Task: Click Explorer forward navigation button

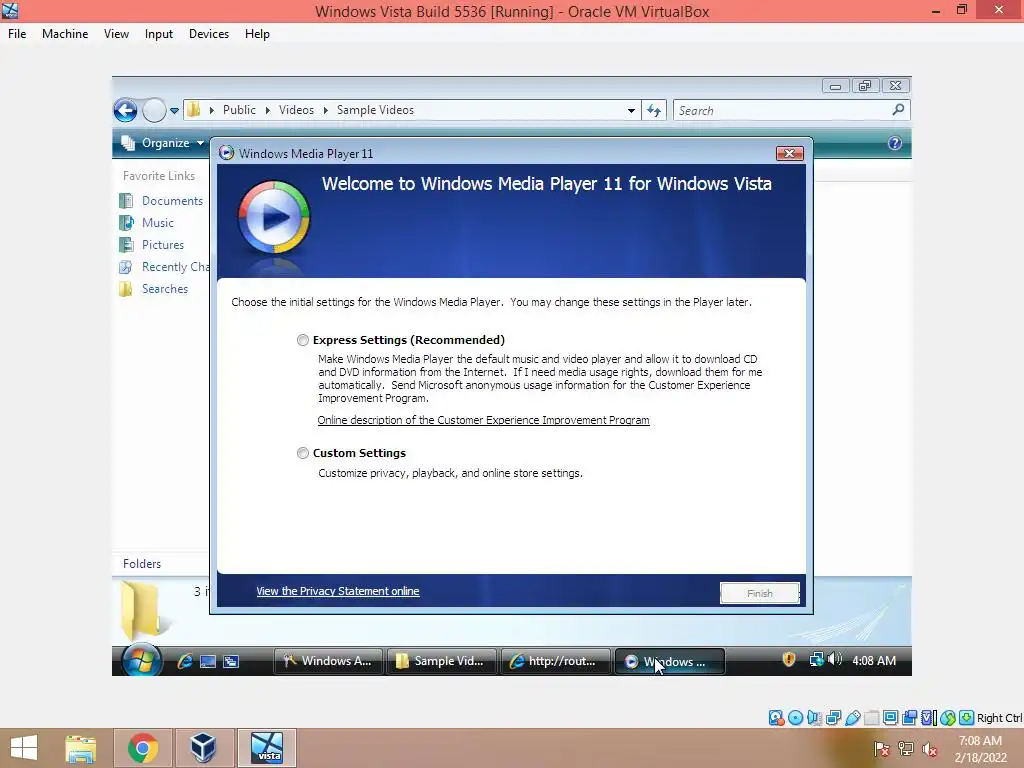Action: pos(154,110)
